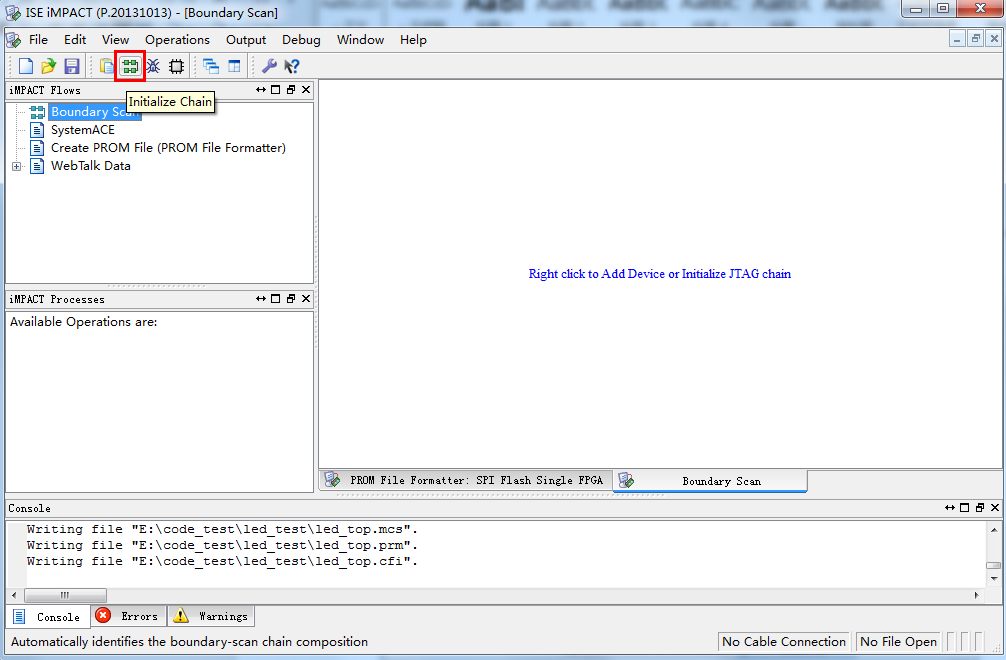Float the iMPACT Processes panel
Viewport: 1006px width, 660px height.
[x=291, y=299]
